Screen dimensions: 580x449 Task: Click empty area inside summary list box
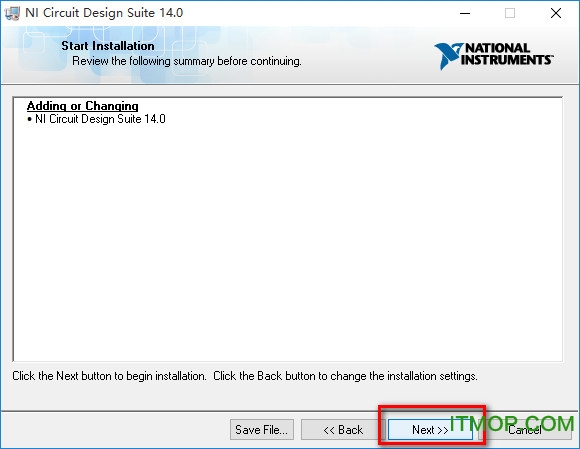[x=288, y=240]
